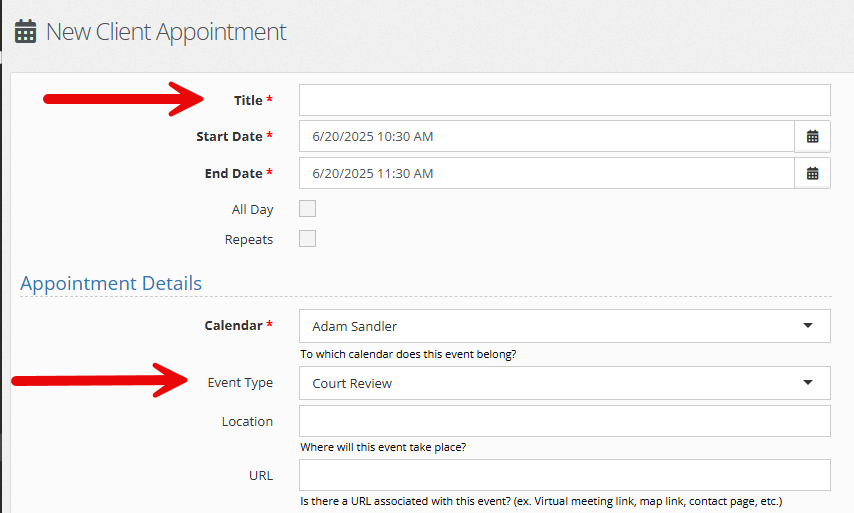Screen dimensions: 854x513
Task: Open the End Date calendar picker icon
Action: click(x=812, y=174)
